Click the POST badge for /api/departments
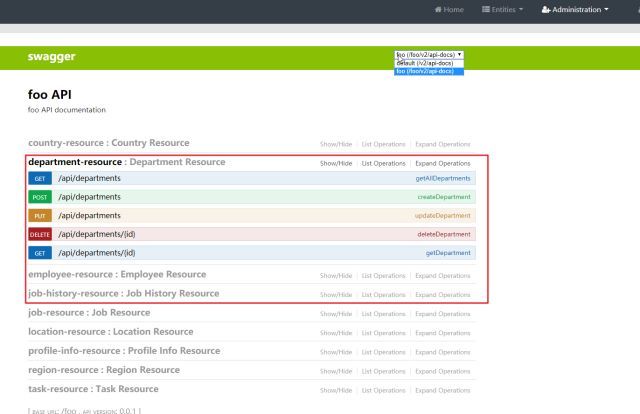This screenshot has height=414, width=640. click(40, 197)
